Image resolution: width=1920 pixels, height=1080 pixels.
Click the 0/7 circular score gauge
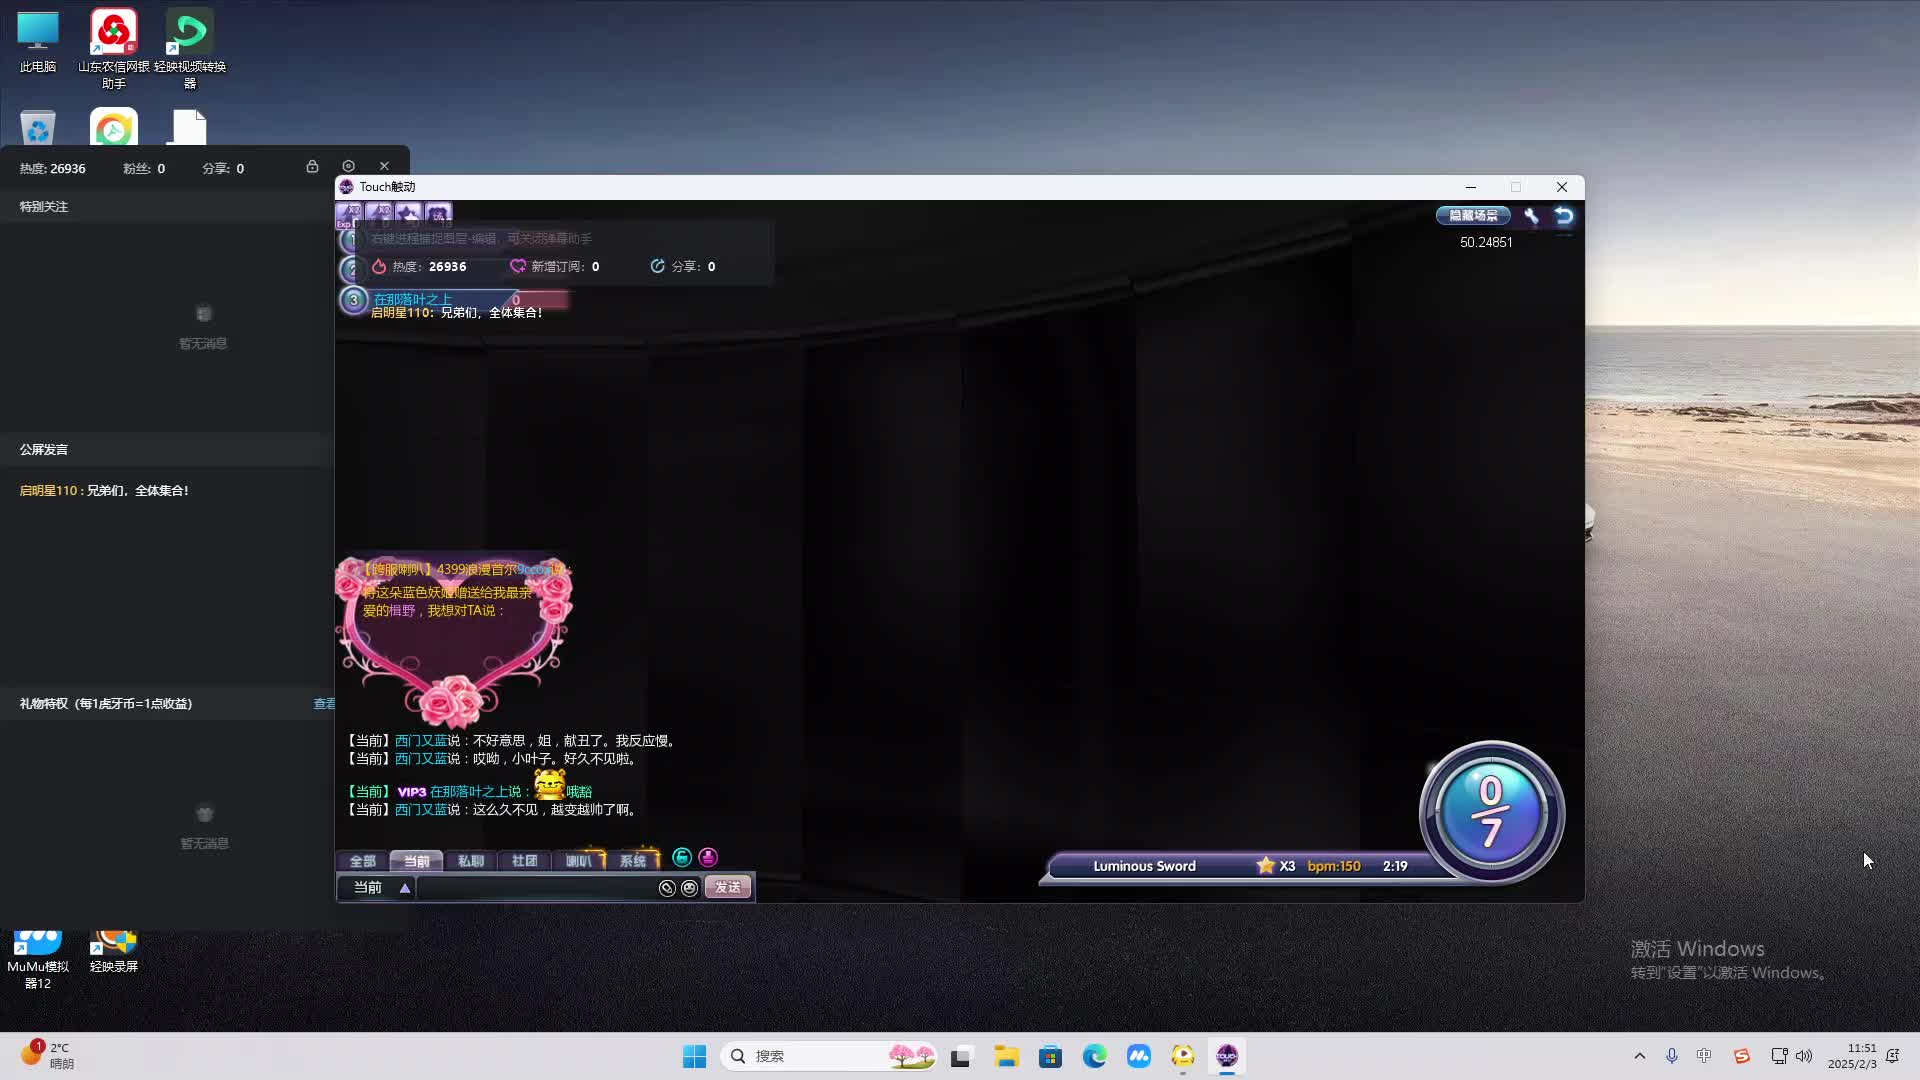pos(1491,812)
